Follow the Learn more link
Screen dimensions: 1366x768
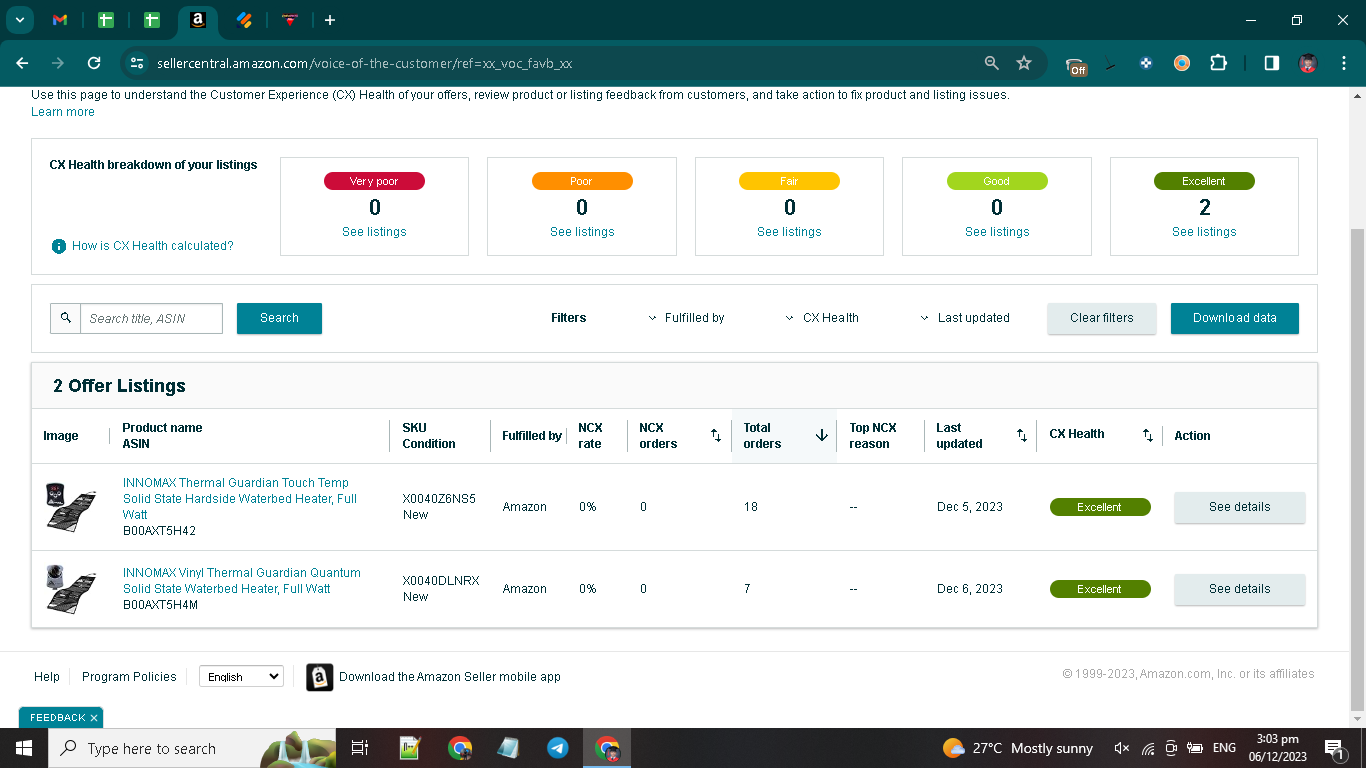pos(63,112)
